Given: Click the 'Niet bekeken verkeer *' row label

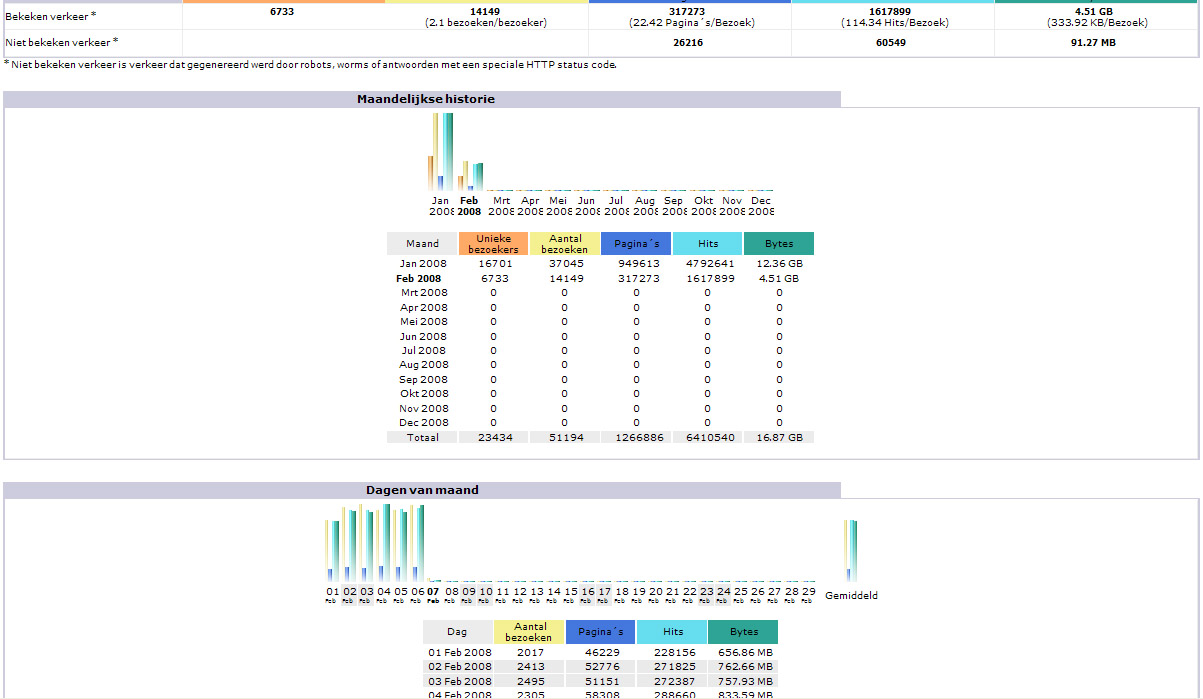Looking at the screenshot, I should click(62, 42).
